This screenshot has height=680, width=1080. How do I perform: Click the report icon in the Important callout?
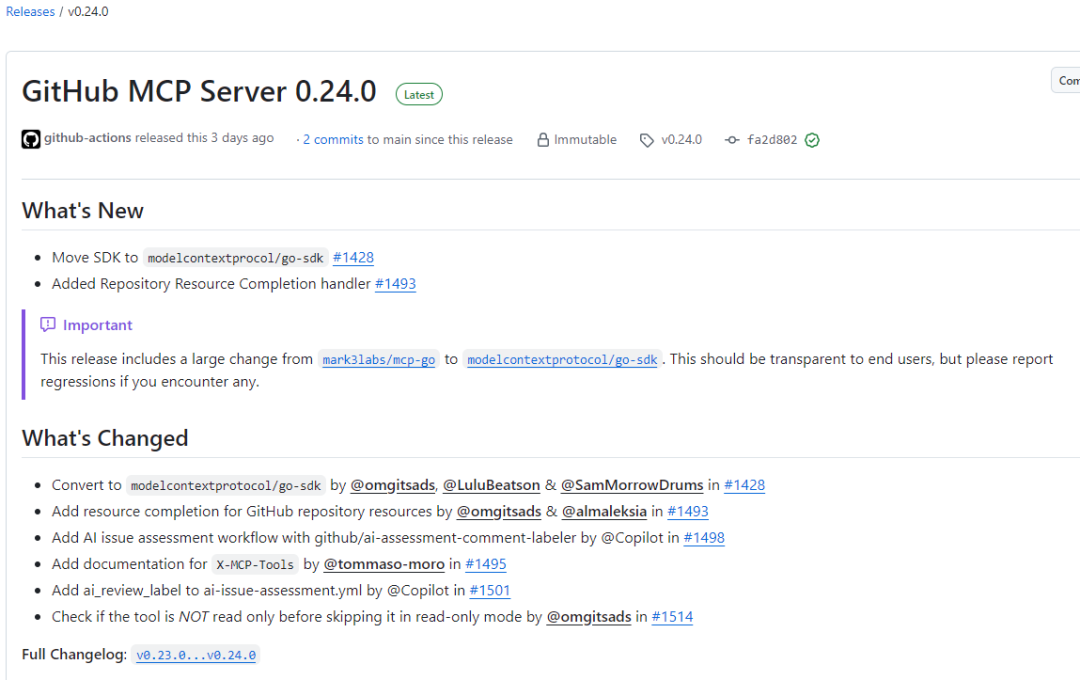(48, 325)
